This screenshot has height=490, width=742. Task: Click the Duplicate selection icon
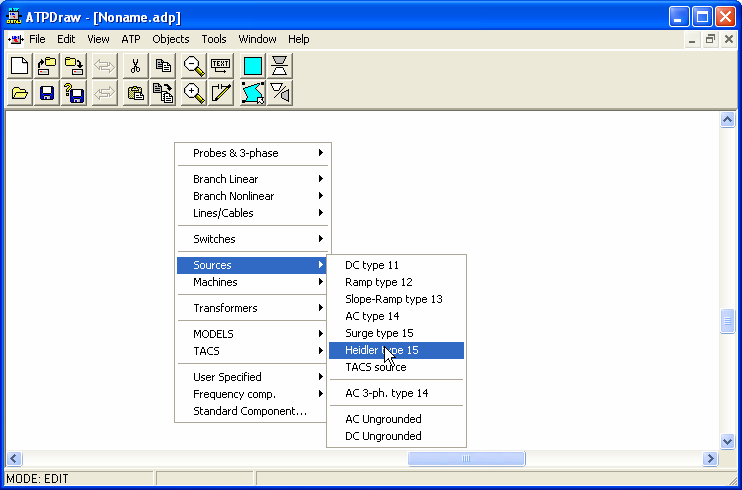[x=163, y=93]
